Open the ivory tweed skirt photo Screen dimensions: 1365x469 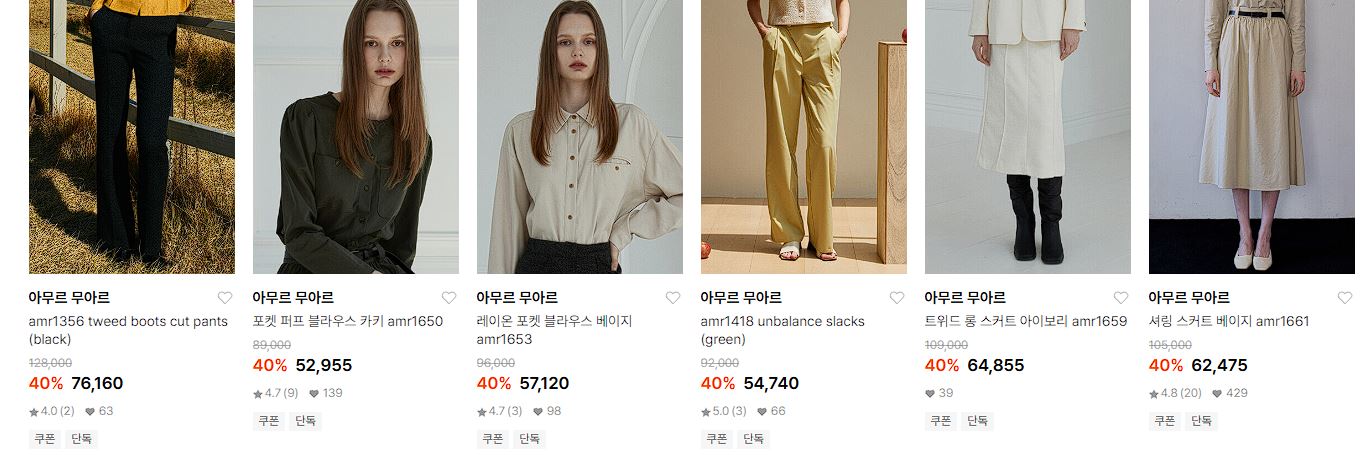[1028, 137]
